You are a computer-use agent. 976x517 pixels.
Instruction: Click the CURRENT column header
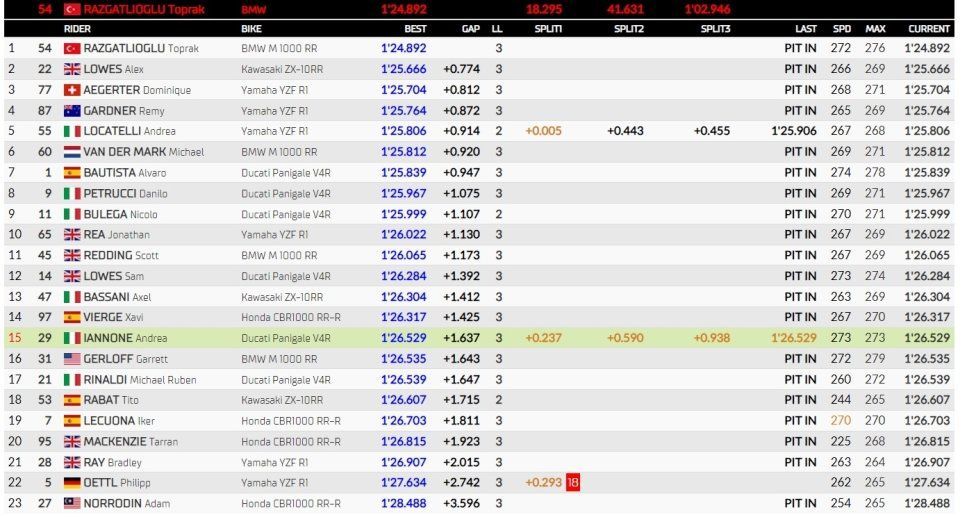tap(929, 29)
